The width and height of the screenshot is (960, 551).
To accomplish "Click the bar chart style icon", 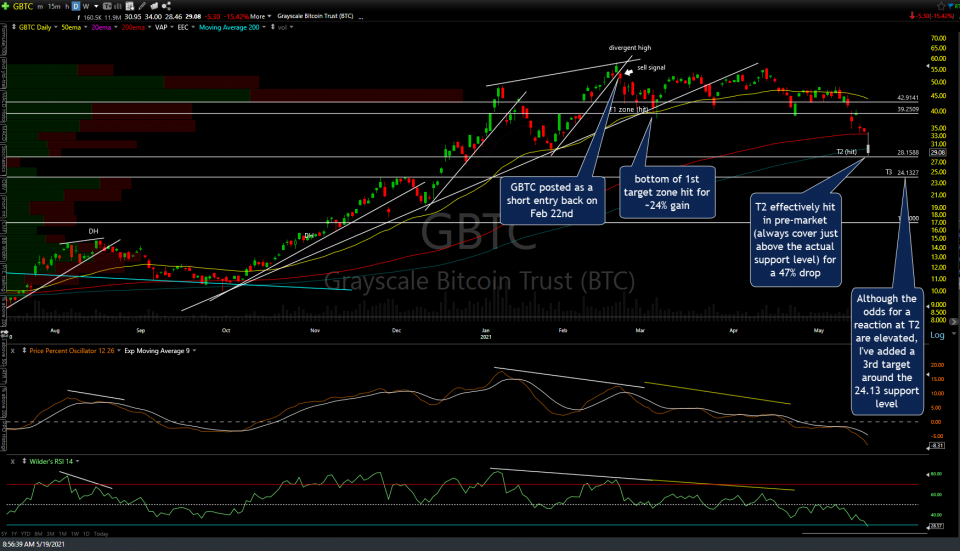I will [118, 6].
